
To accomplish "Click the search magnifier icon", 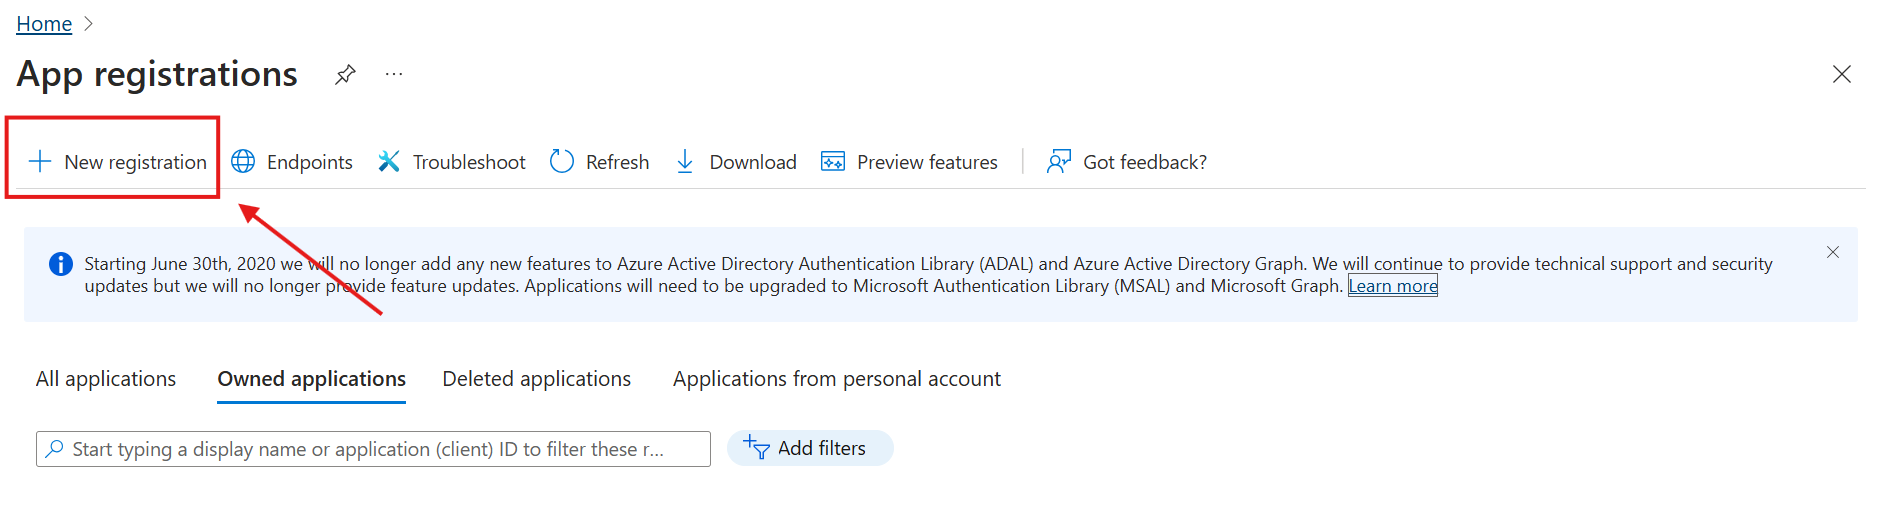I will [x=55, y=449].
